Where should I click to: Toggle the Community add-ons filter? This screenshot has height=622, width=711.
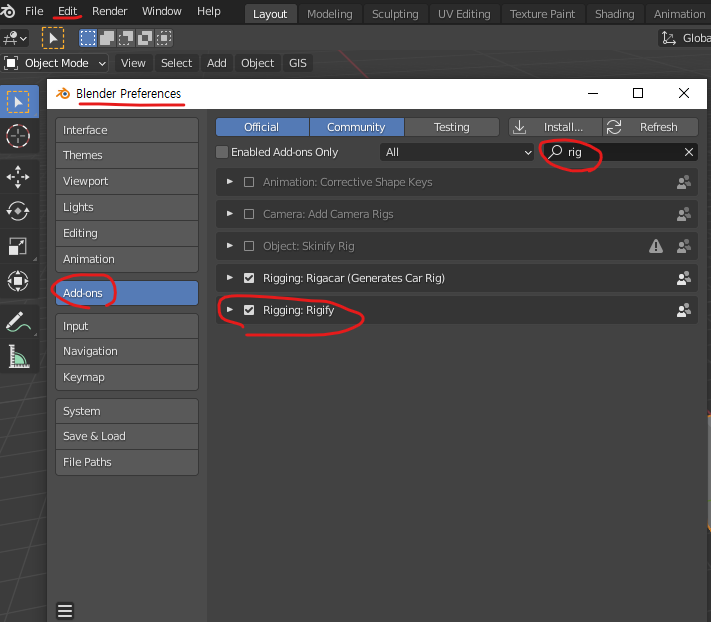pyautogui.click(x=356, y=127)
